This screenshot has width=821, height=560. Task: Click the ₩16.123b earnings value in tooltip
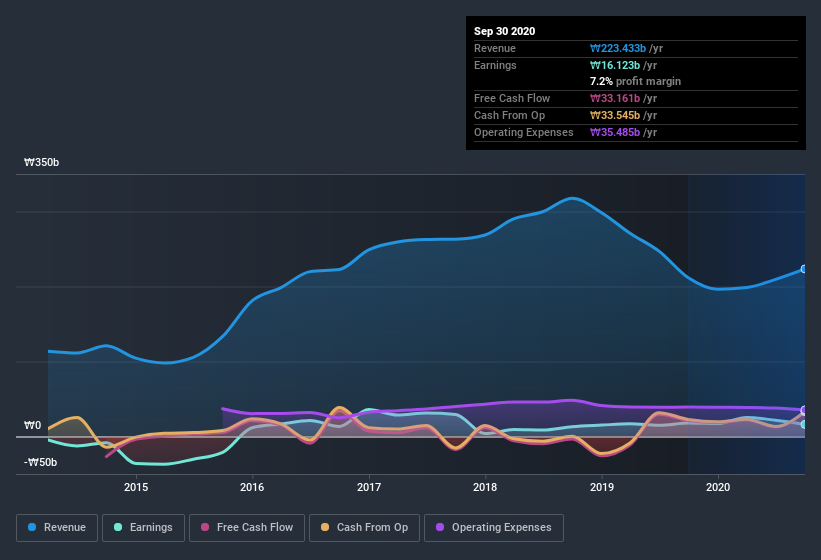(622, 65)
